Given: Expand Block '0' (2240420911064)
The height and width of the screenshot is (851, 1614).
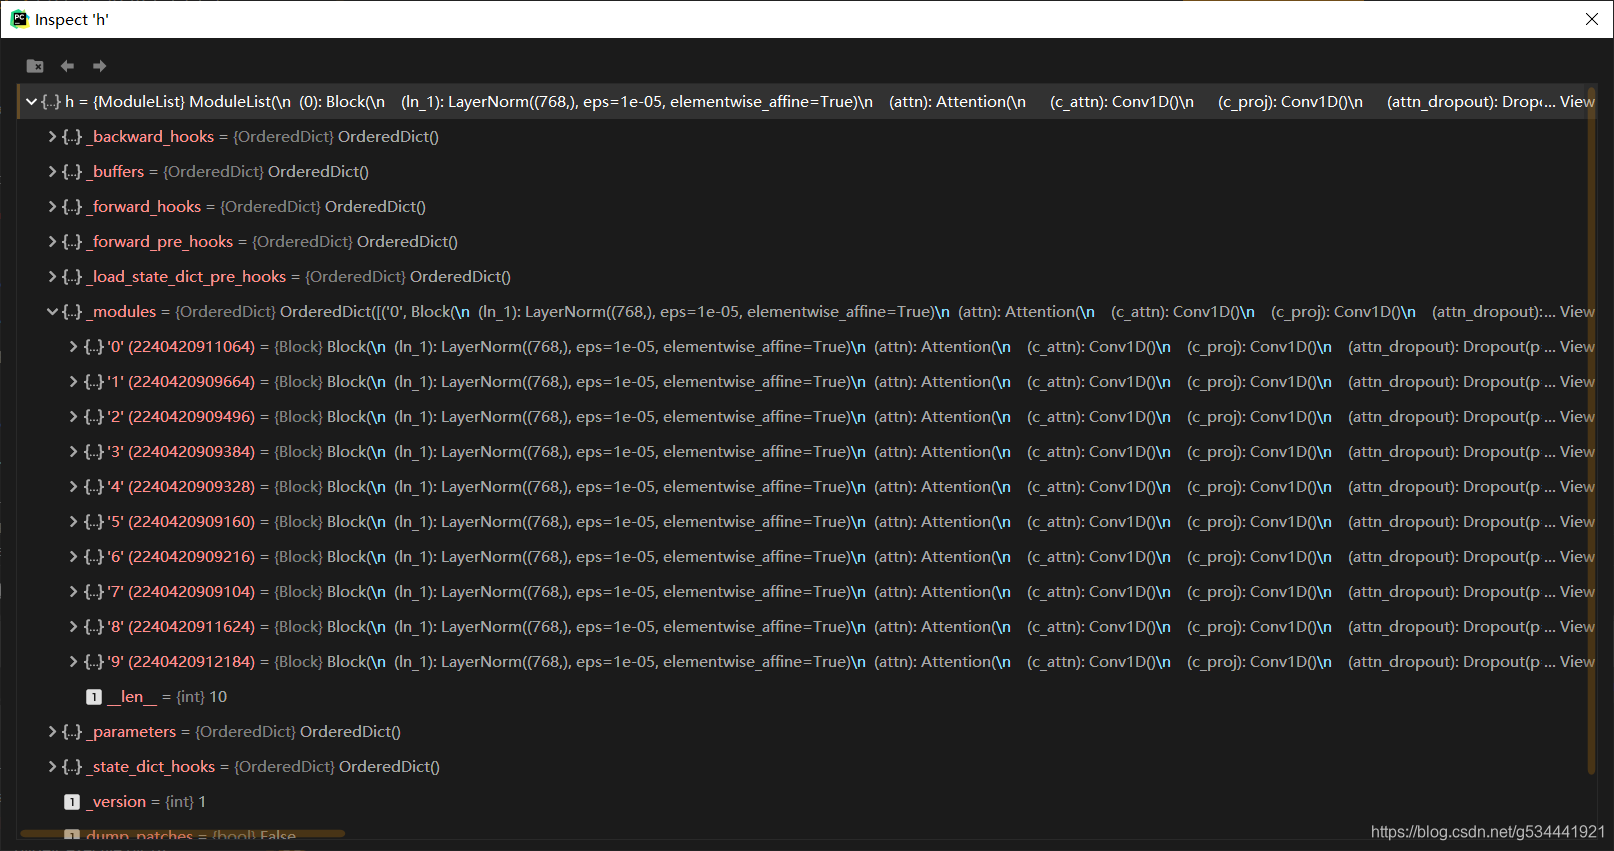Looking at the screenshot, I should pos(73,347).
